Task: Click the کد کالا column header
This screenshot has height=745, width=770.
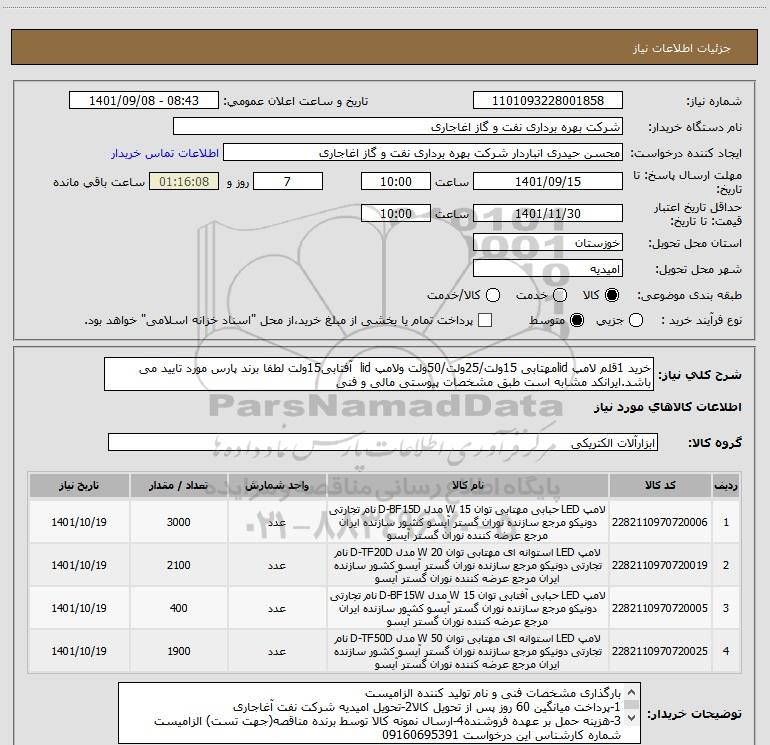Action: pos(660,486)
